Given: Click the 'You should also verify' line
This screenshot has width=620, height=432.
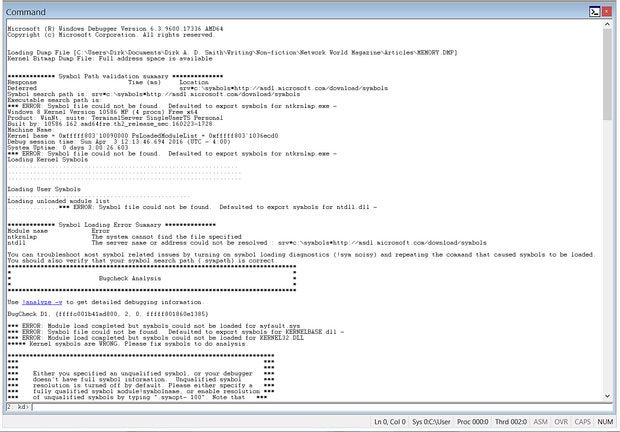Looking at the screenshot, I should [141, 260].
